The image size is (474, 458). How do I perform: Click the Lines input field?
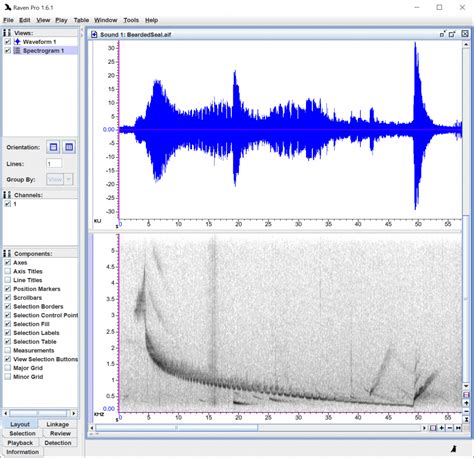[54, 164]
